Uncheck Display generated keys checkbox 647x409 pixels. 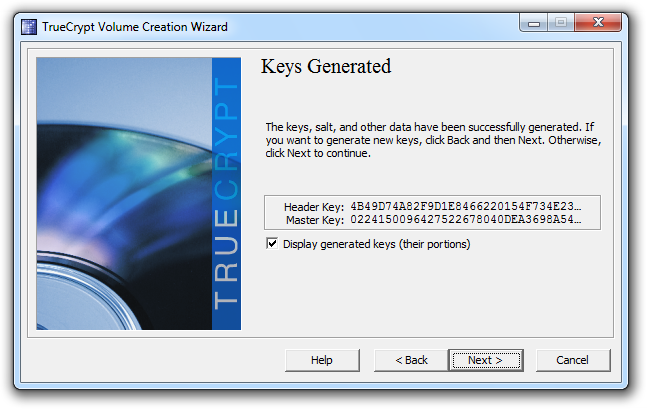point(272,244)
